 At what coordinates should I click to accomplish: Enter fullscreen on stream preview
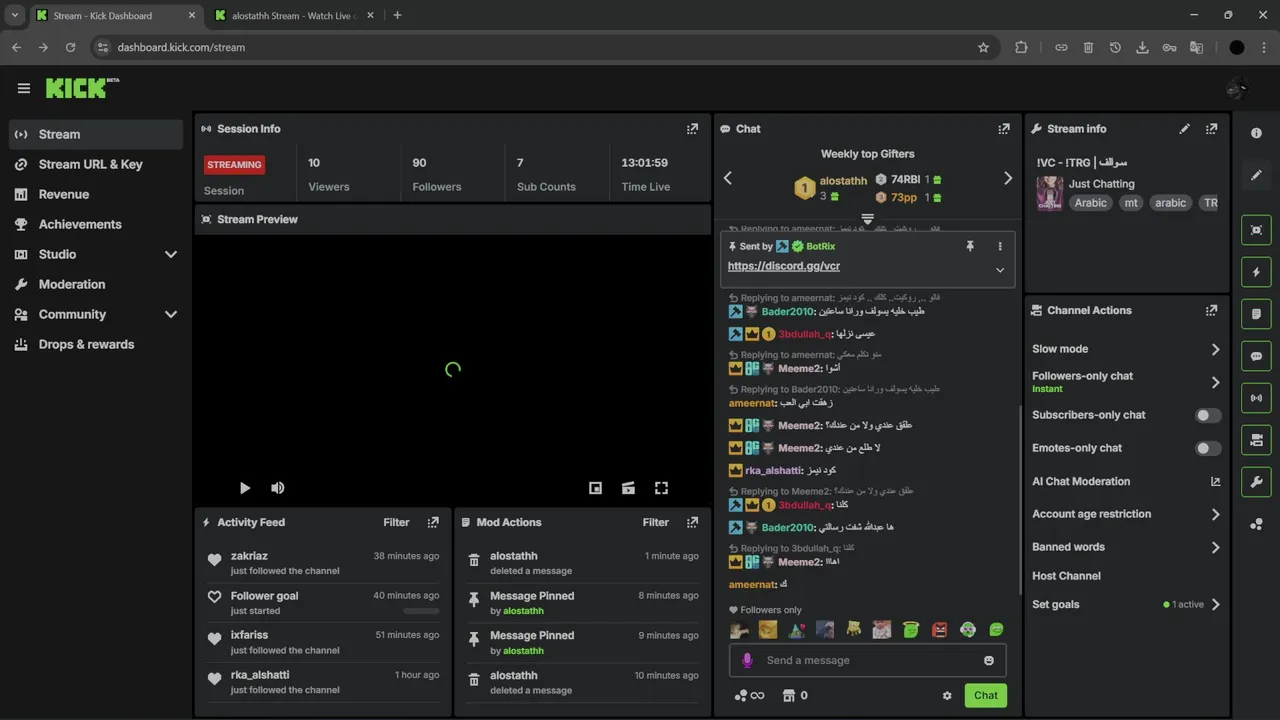point(661,488)
